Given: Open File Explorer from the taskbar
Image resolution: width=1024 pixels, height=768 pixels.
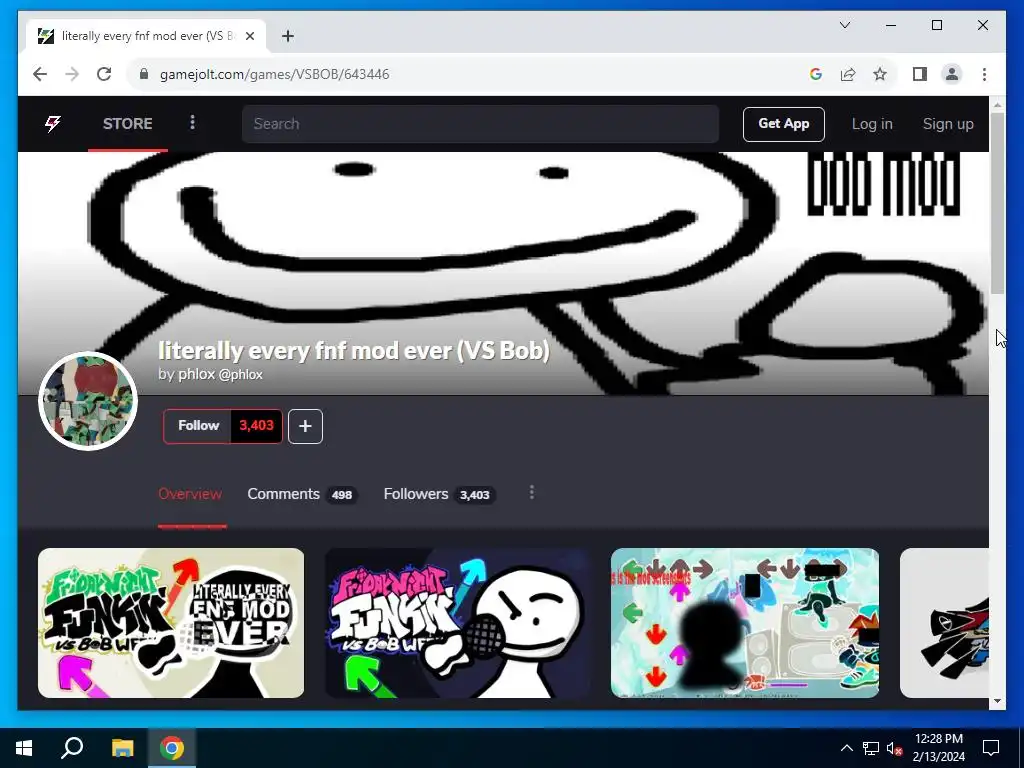Looking at the screenshot, I should pos(122,748).
